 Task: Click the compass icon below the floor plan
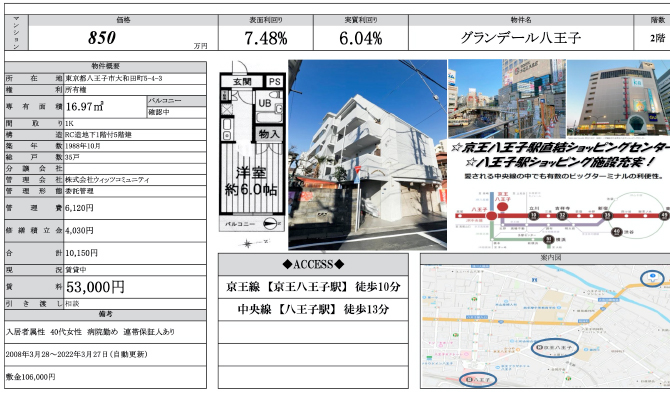(247, 244)
